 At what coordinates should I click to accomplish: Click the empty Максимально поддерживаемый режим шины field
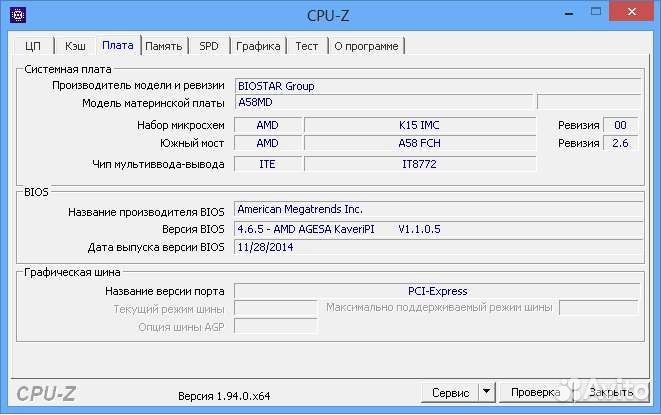click(x=599, y=307)
